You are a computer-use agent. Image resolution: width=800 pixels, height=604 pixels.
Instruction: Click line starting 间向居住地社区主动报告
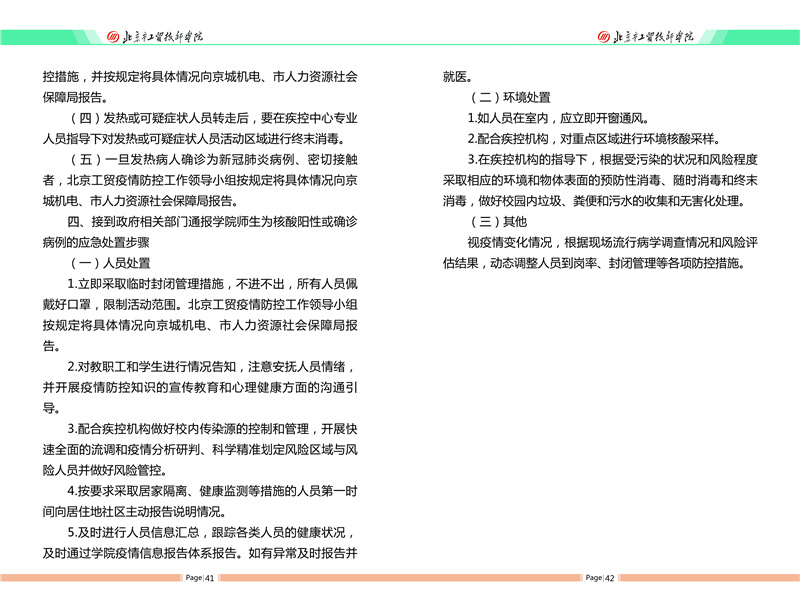click(x=134, y=512)
